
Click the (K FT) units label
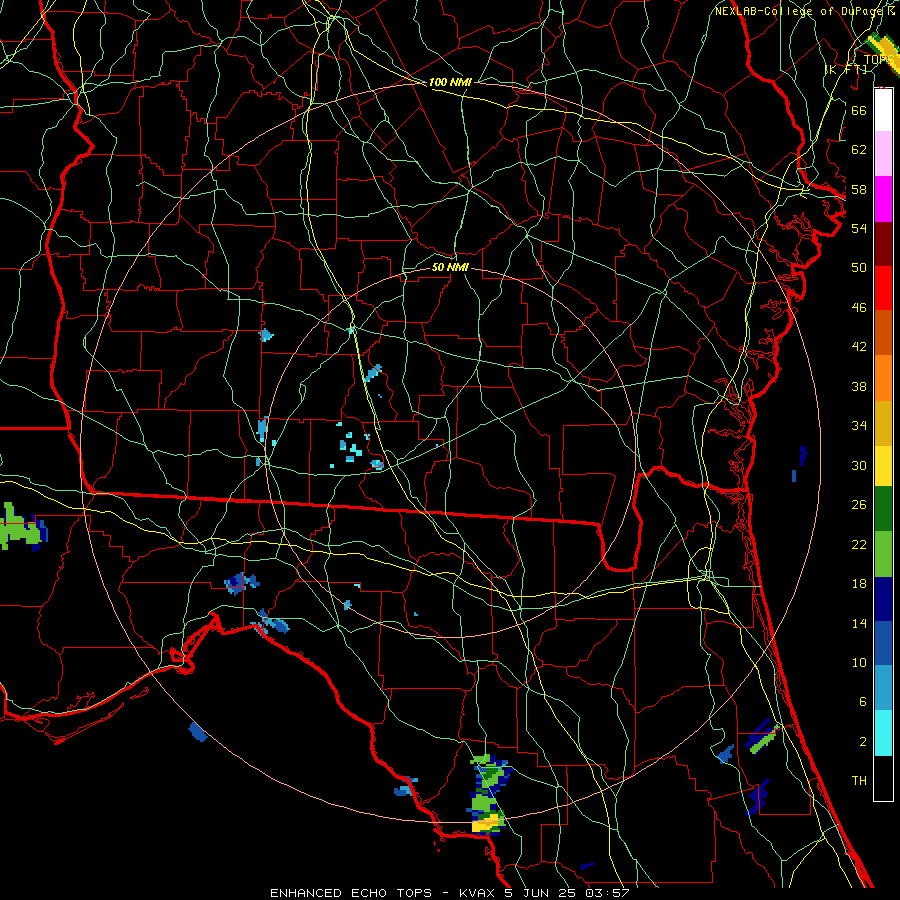pyautogui.click(x=846, y=69)
